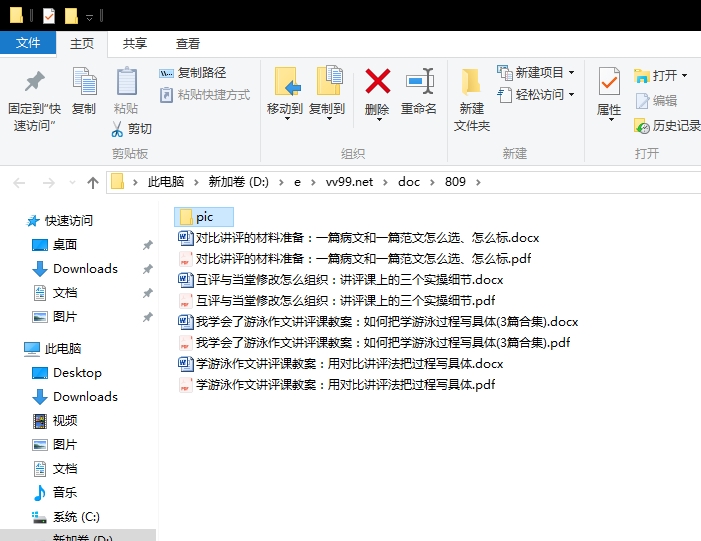Select 对比讲评的材料准备 .docx file
Screen dimensions: 701x541
[359, 237]
